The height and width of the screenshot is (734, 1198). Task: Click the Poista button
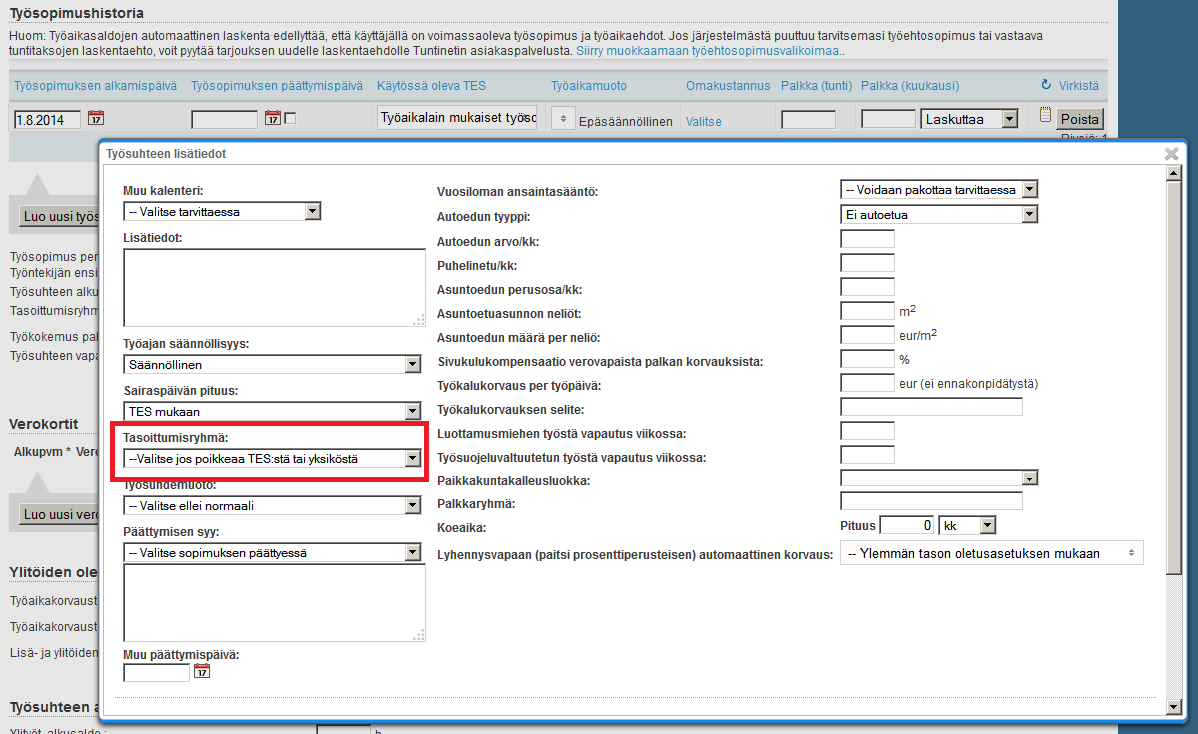tap(1079, 119)
